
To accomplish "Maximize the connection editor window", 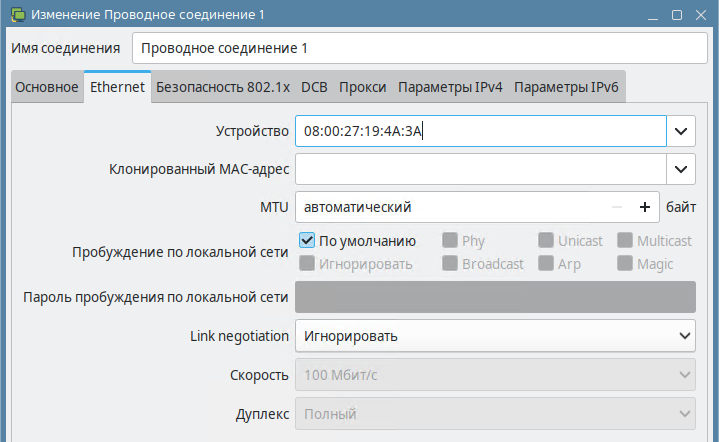I will coord(677,15).
